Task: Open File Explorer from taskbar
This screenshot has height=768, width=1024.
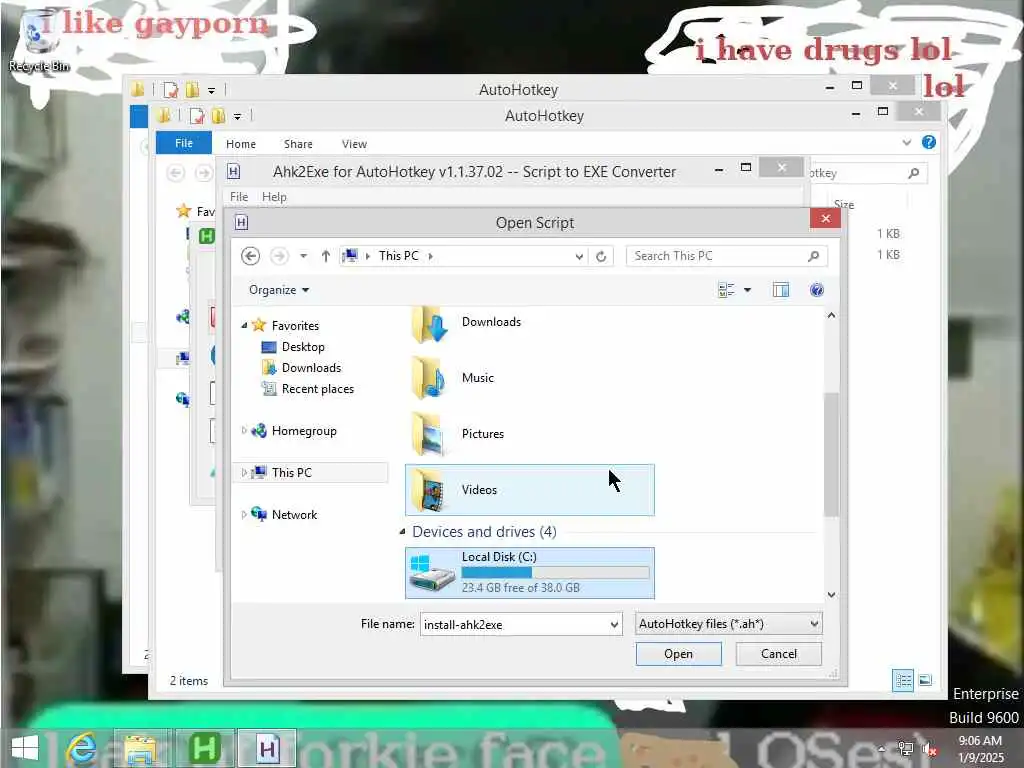Action: (140, 748)
